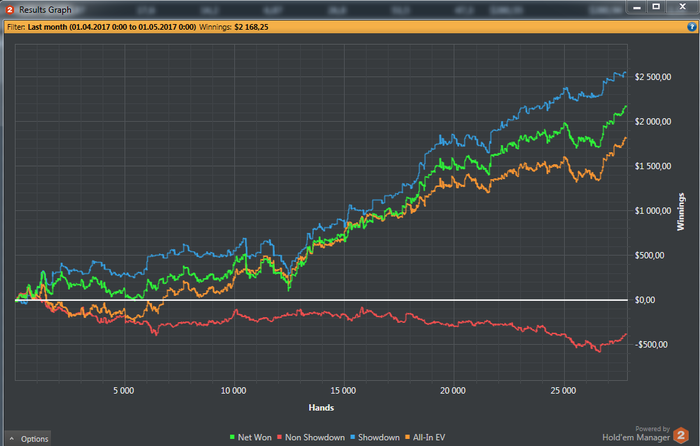Toggle the Net Won legend entry

click(250, 438)
